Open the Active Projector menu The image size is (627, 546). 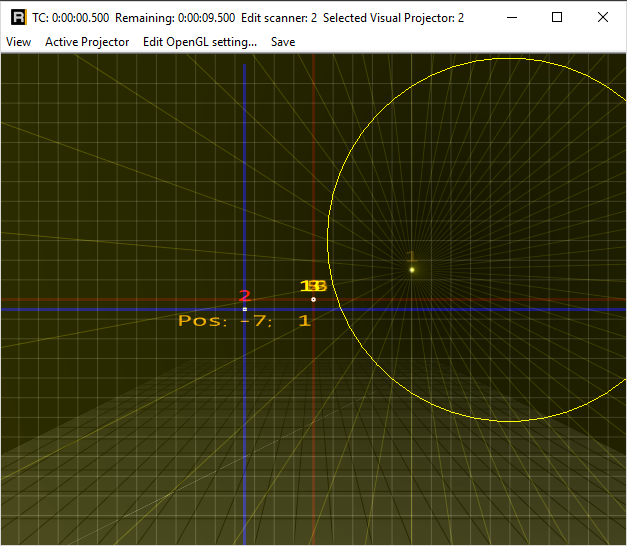point(87,42)
